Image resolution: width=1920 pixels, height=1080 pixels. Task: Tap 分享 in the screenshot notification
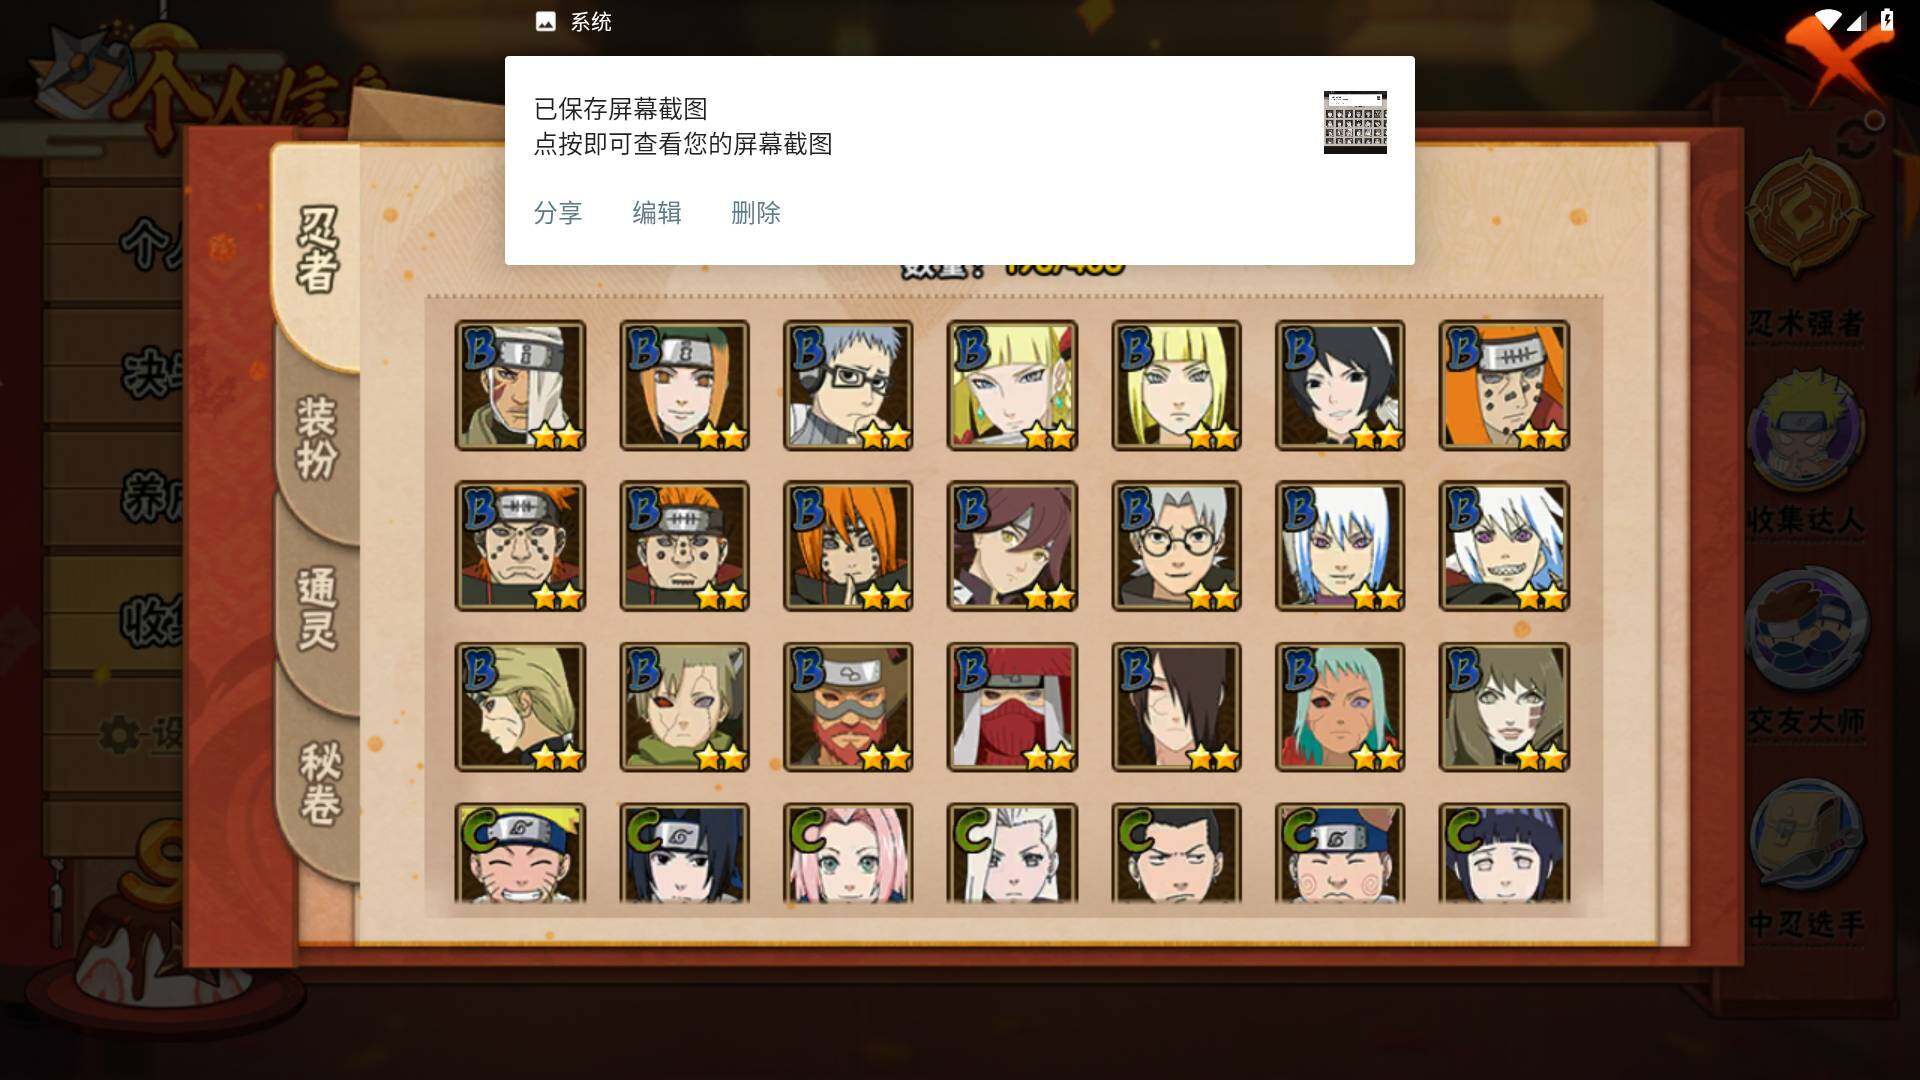557,213
